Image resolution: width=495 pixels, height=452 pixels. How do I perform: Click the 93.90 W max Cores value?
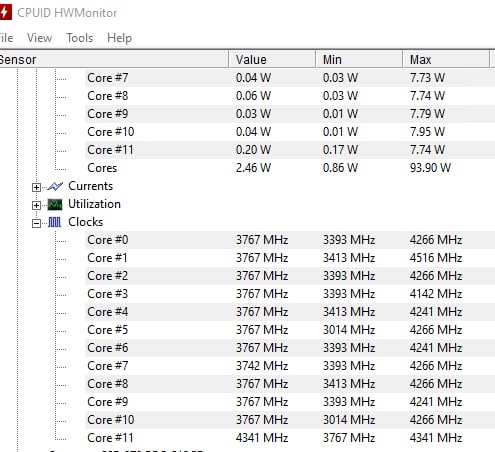(430, 168)
